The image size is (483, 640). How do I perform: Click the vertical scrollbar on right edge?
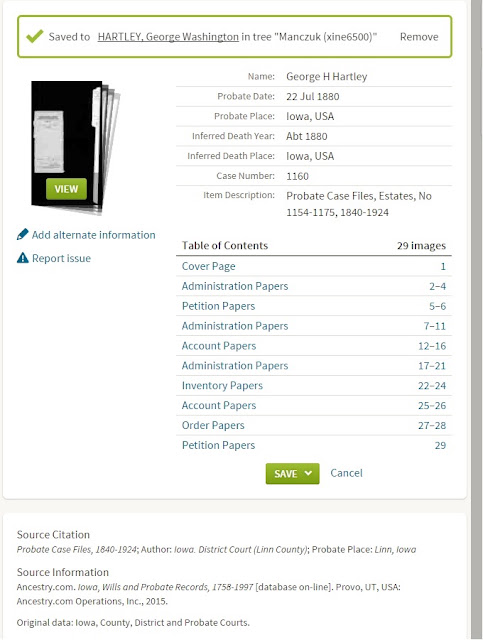point(476,320)
